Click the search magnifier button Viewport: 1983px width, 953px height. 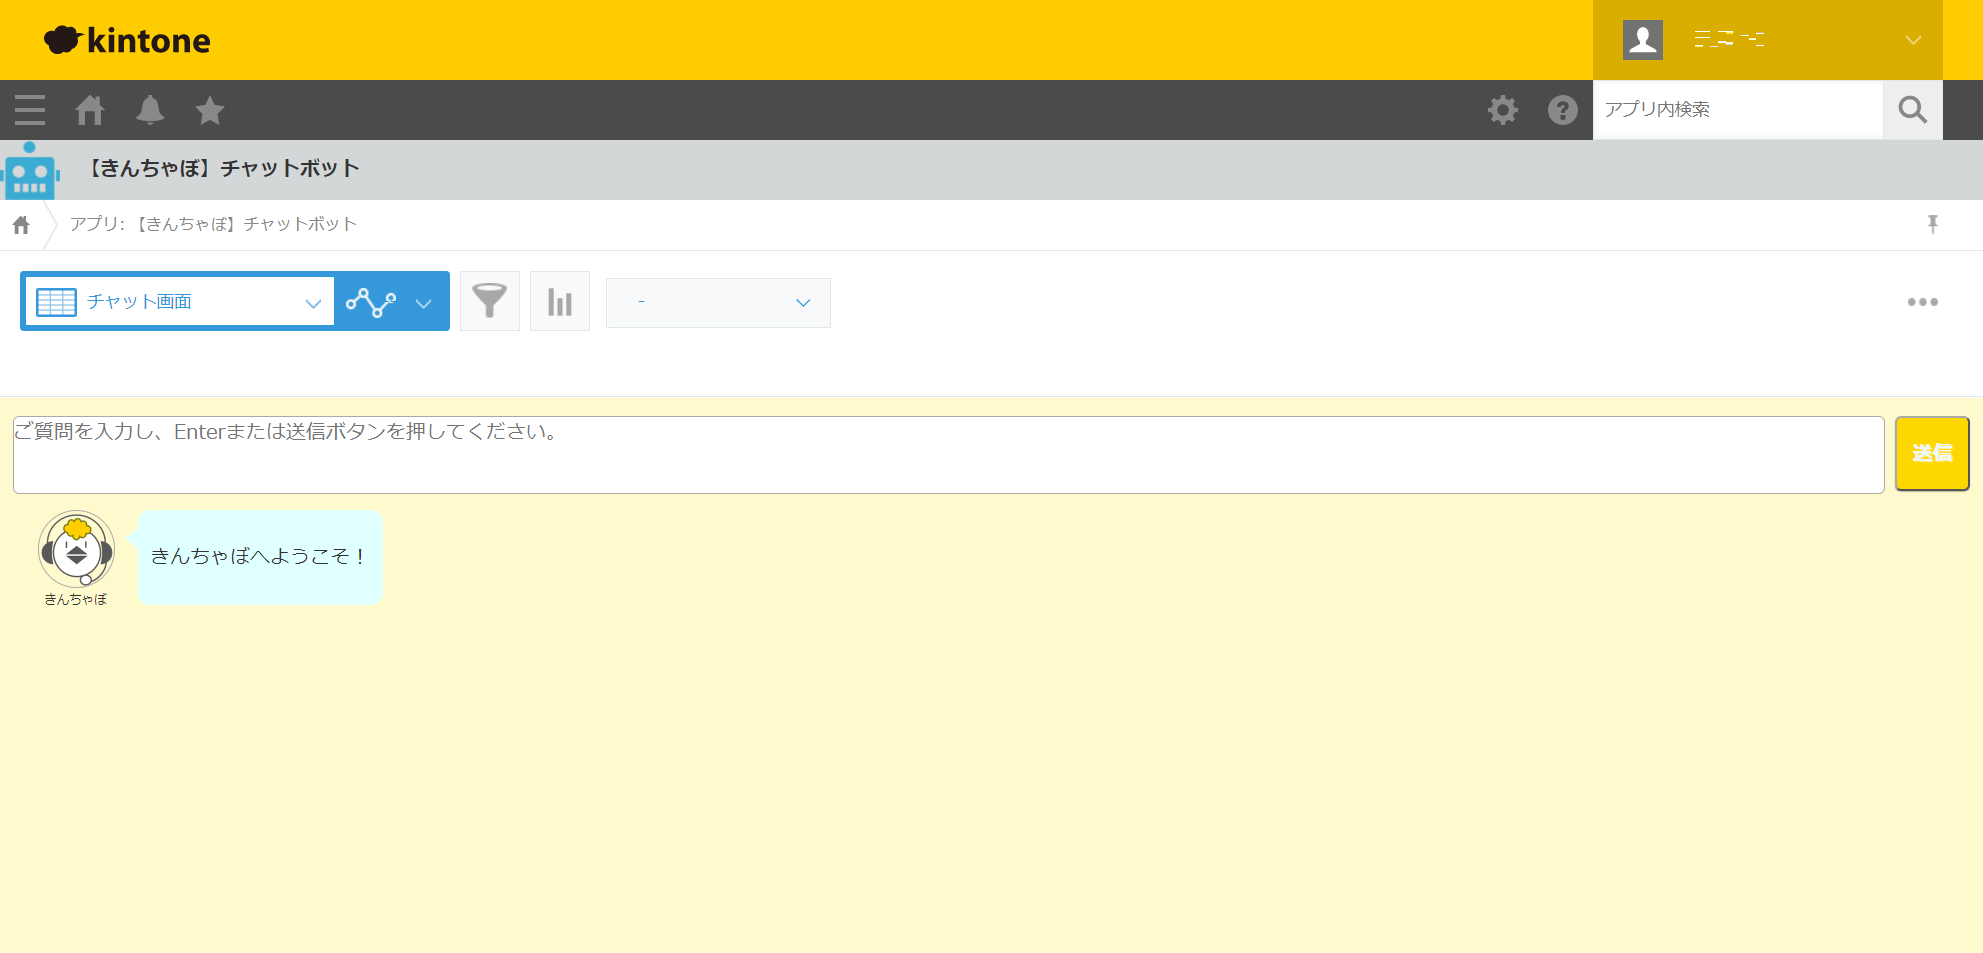(1912, 110)
